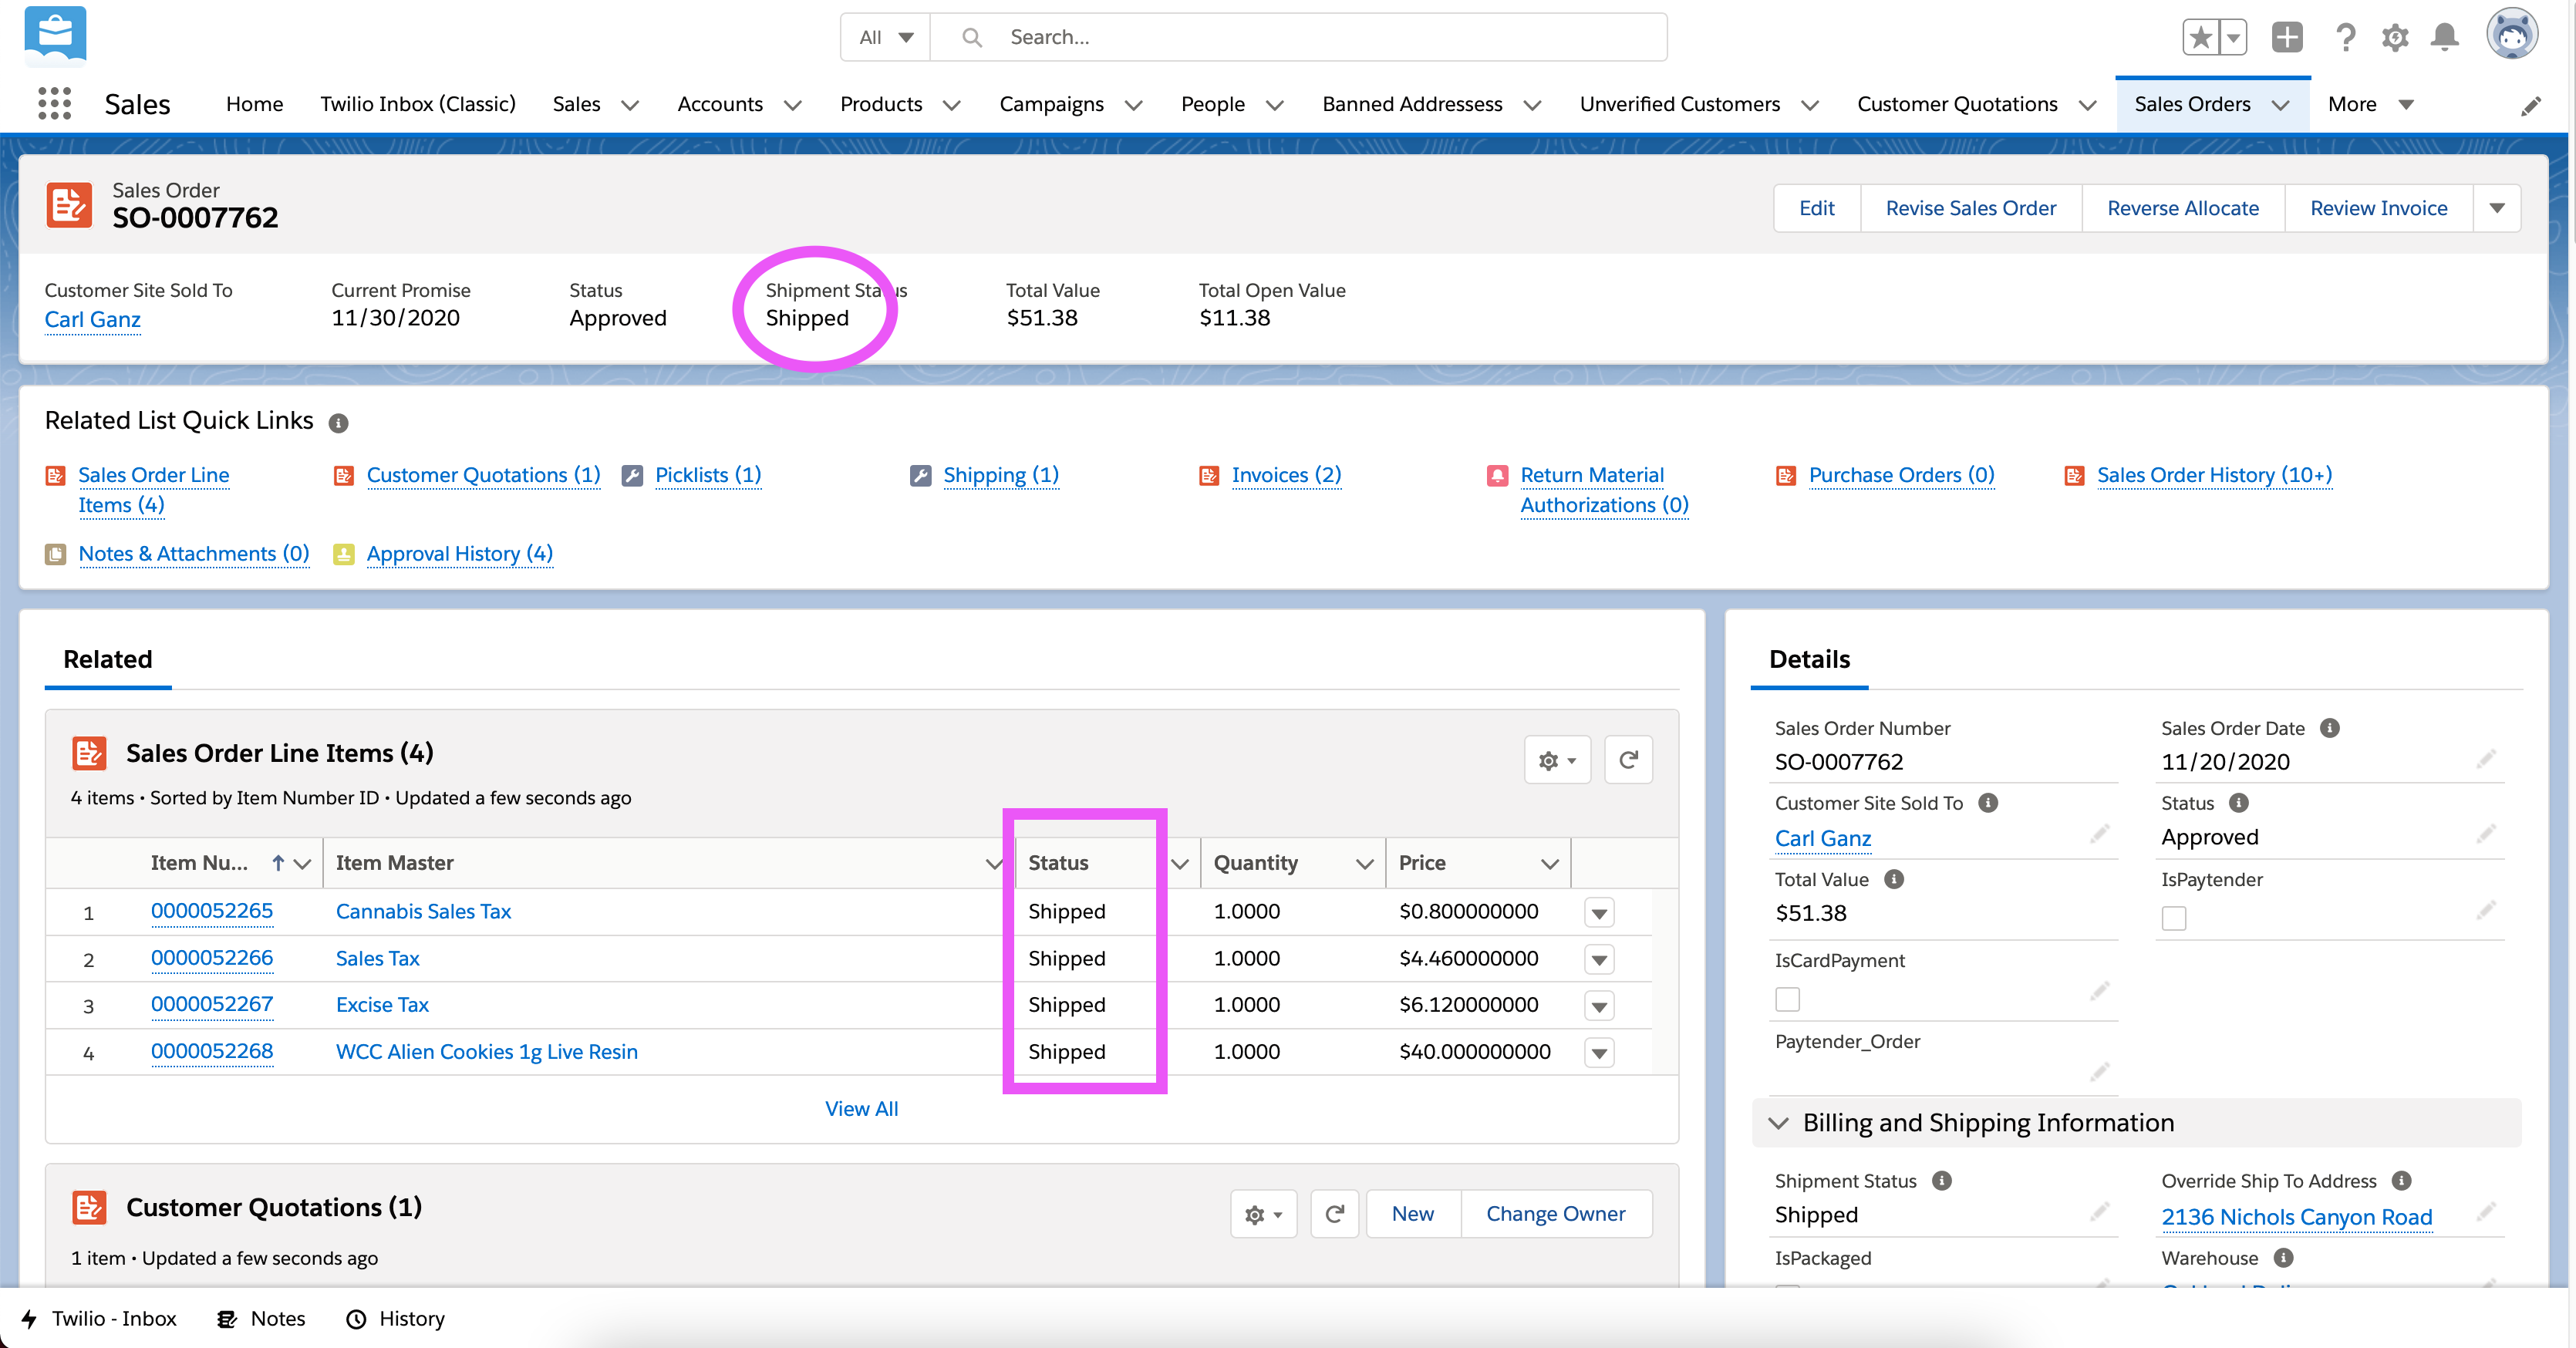Click info icon beside Details Customer Site Sold To
Image resolution: width=2576 pixels, height=1348 pixels.
[x=1989, y=803]
